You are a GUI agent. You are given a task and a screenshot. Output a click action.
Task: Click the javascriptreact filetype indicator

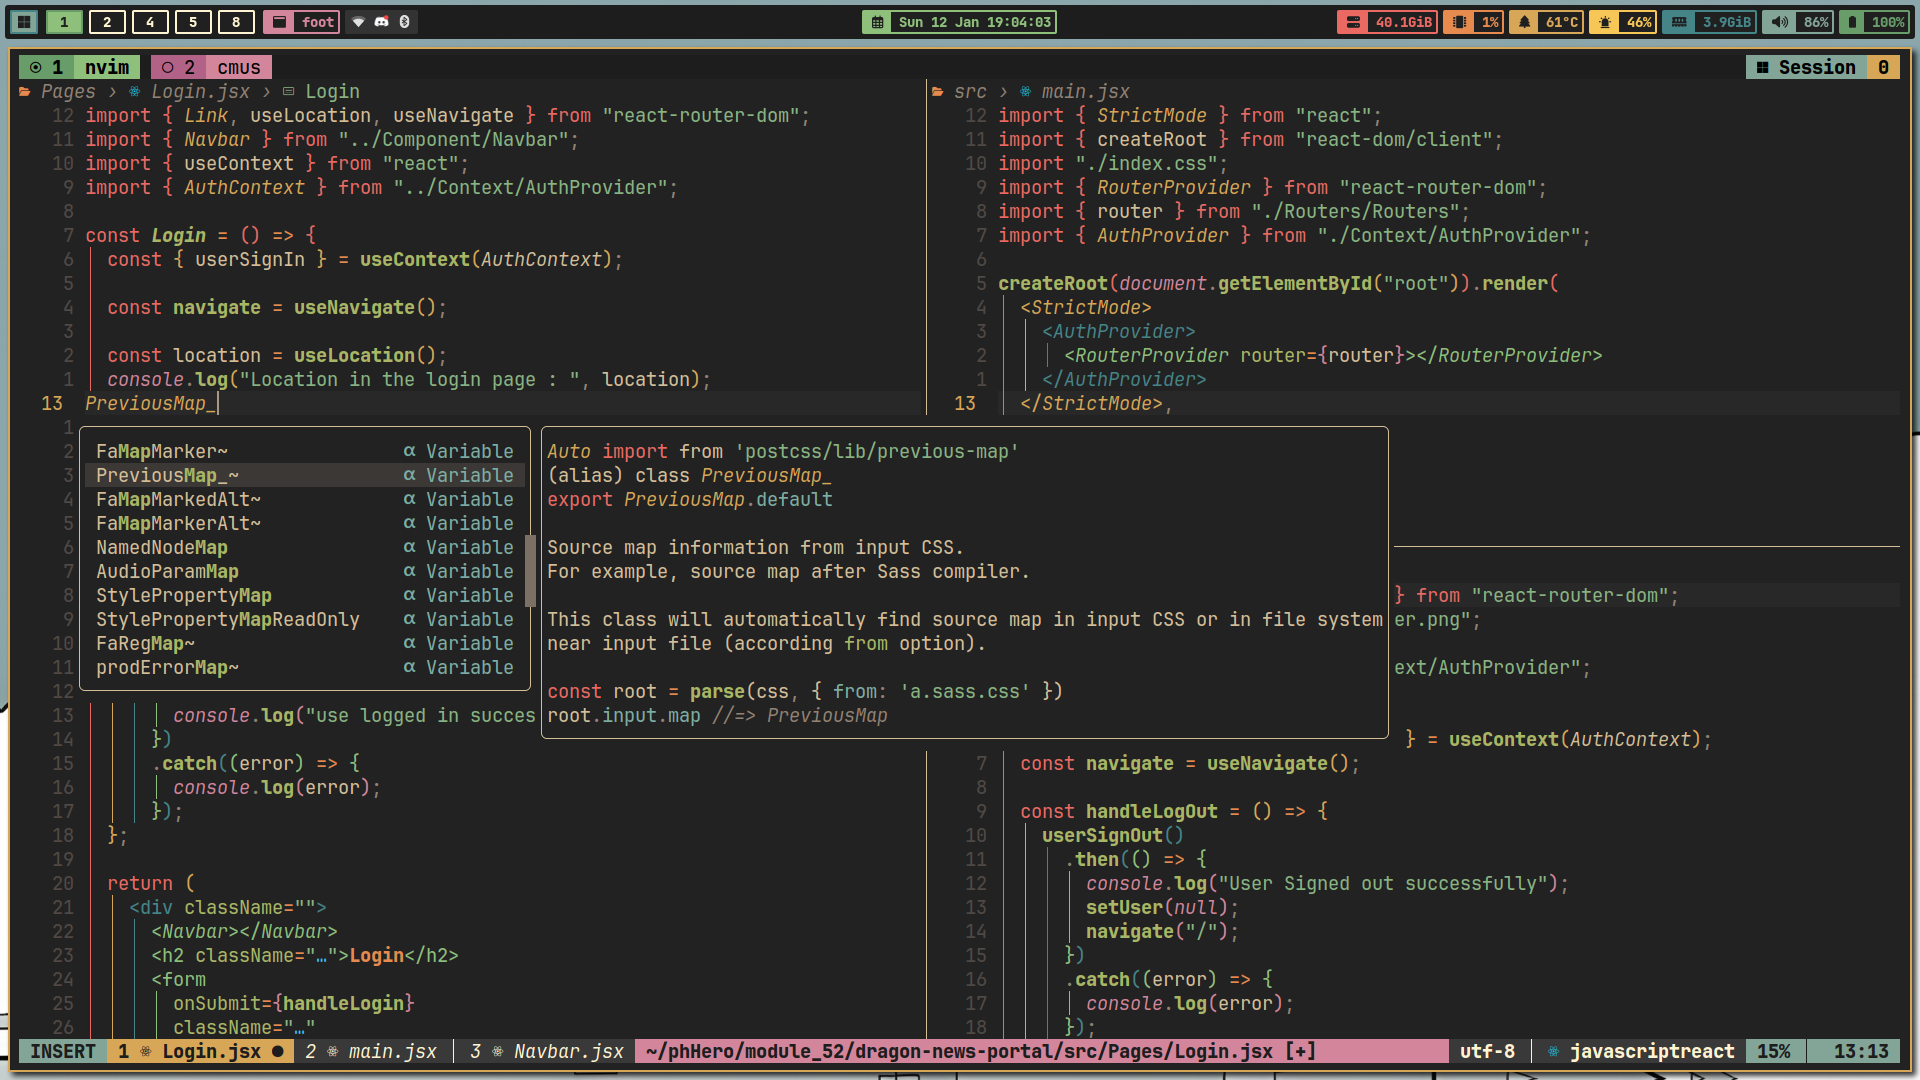click(x=1652, y=1051)
